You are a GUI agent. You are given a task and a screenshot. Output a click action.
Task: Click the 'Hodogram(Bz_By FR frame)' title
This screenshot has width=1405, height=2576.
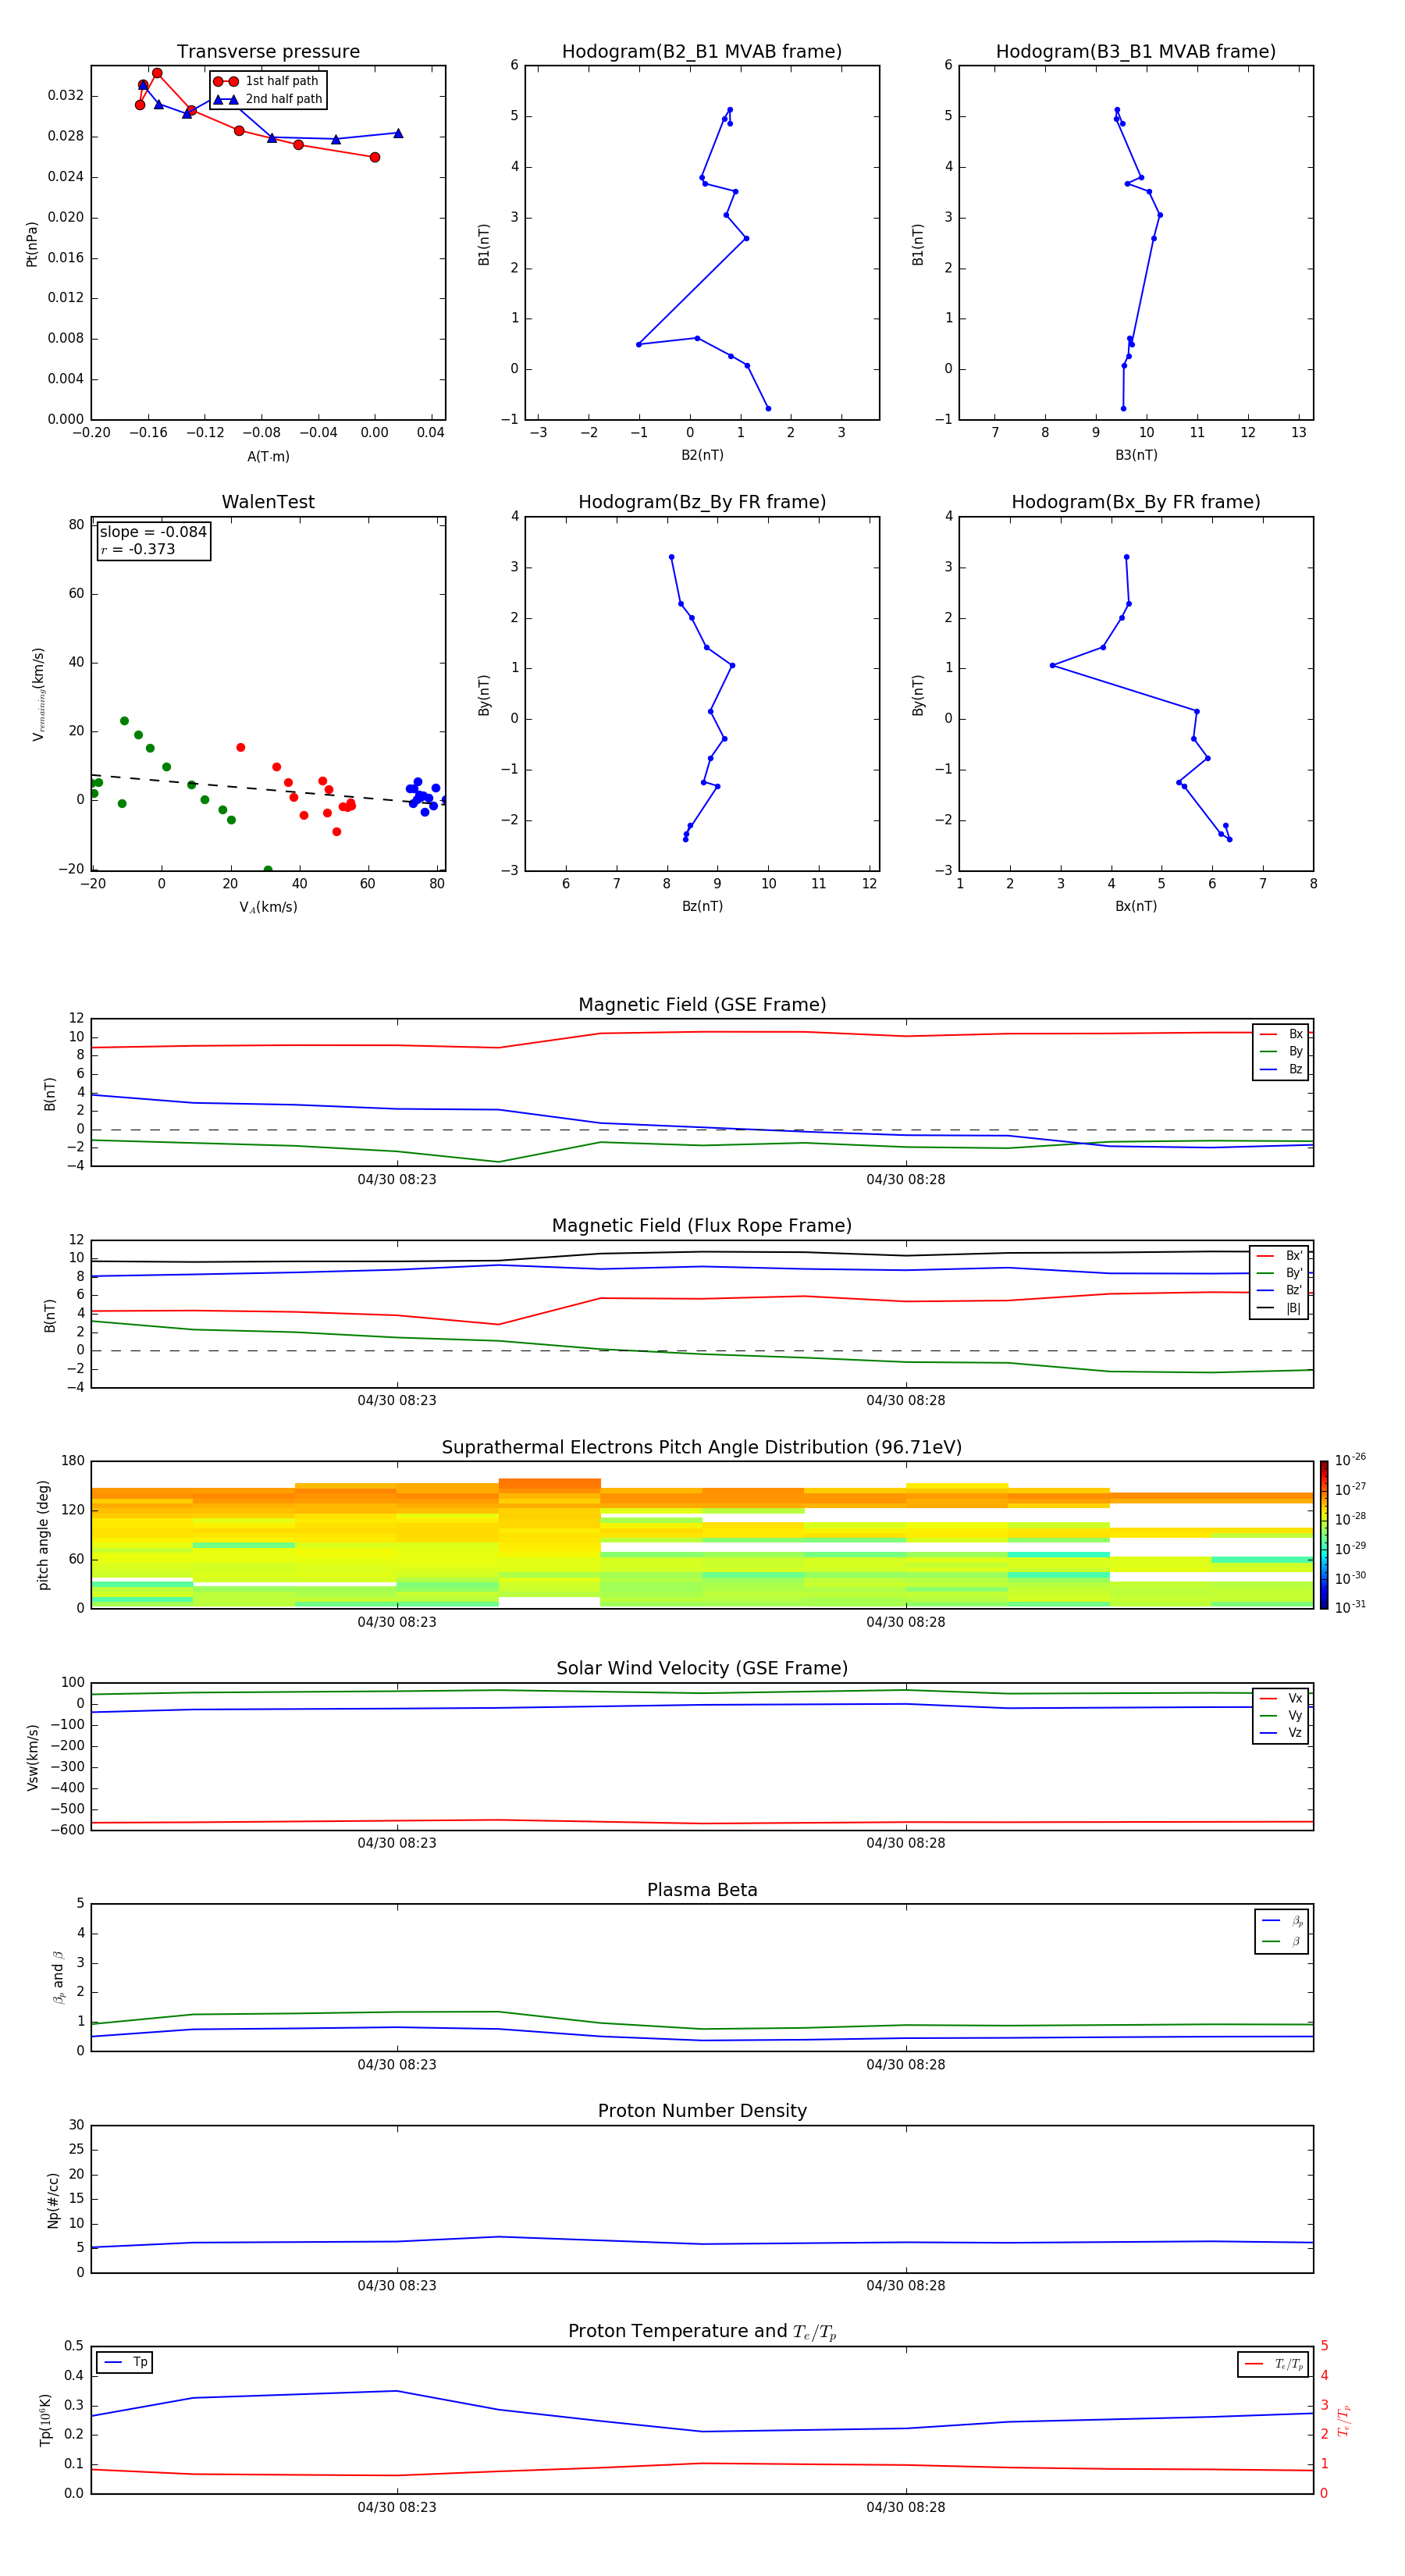pyautogui.click(x=702, y=502)
